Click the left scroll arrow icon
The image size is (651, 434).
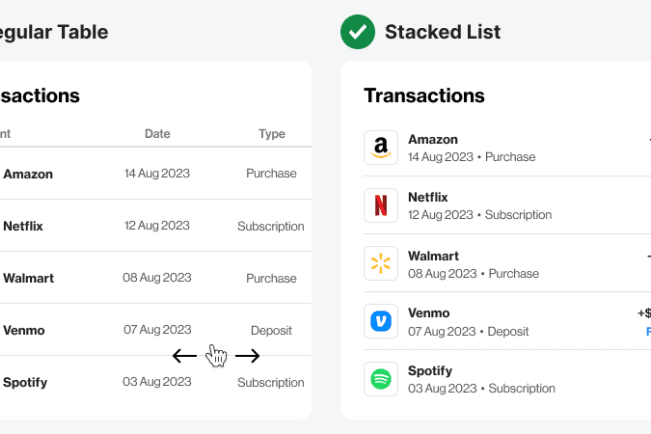(184, 355)
